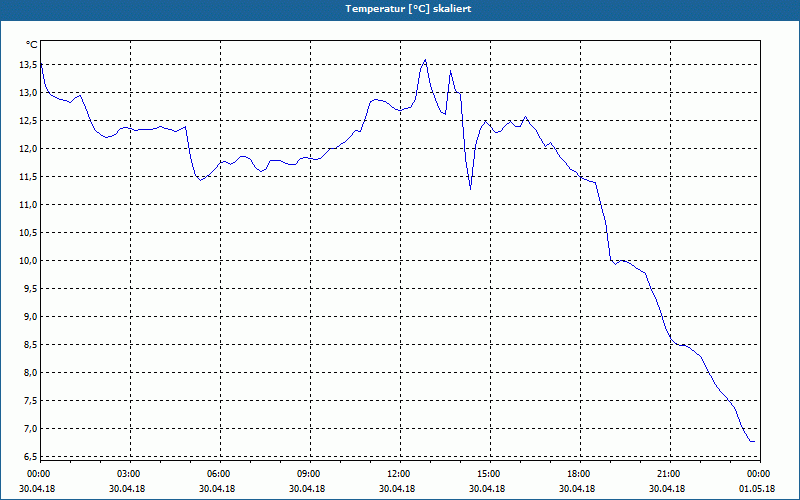Pick the "12,0" y-axis value
Viewport: 800px width, 500px height.
[x=29, y=148]
